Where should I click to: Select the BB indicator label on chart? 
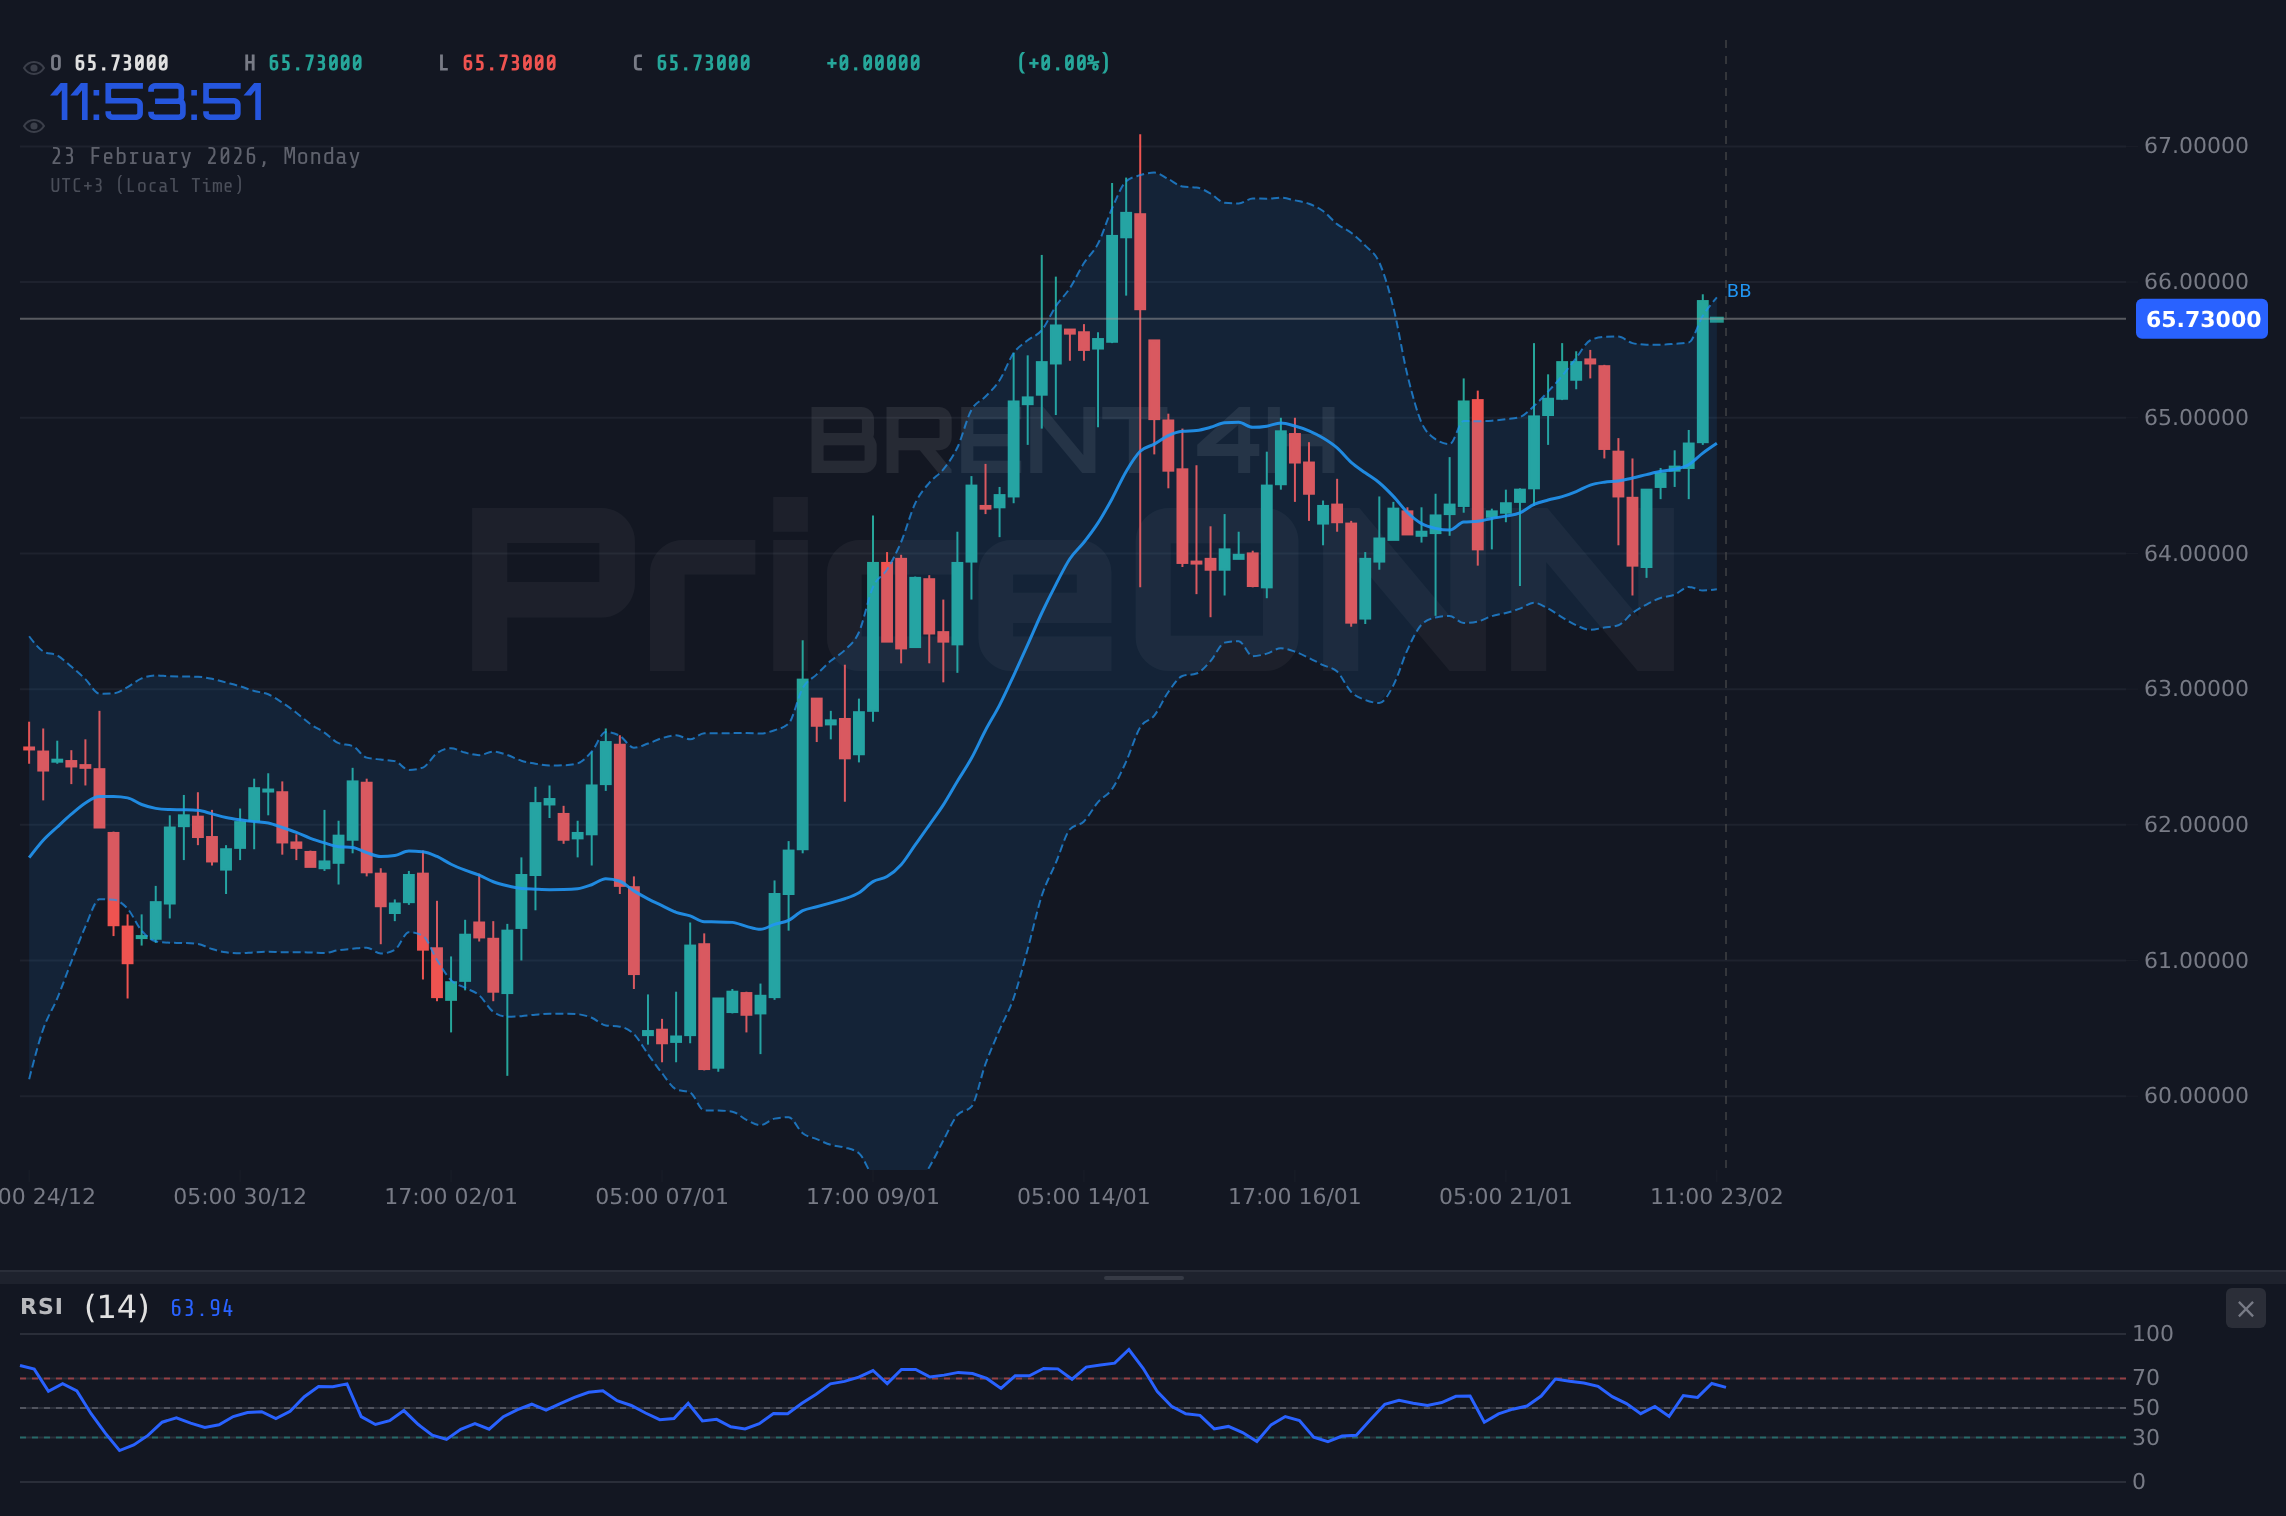tap(1740, 291)
